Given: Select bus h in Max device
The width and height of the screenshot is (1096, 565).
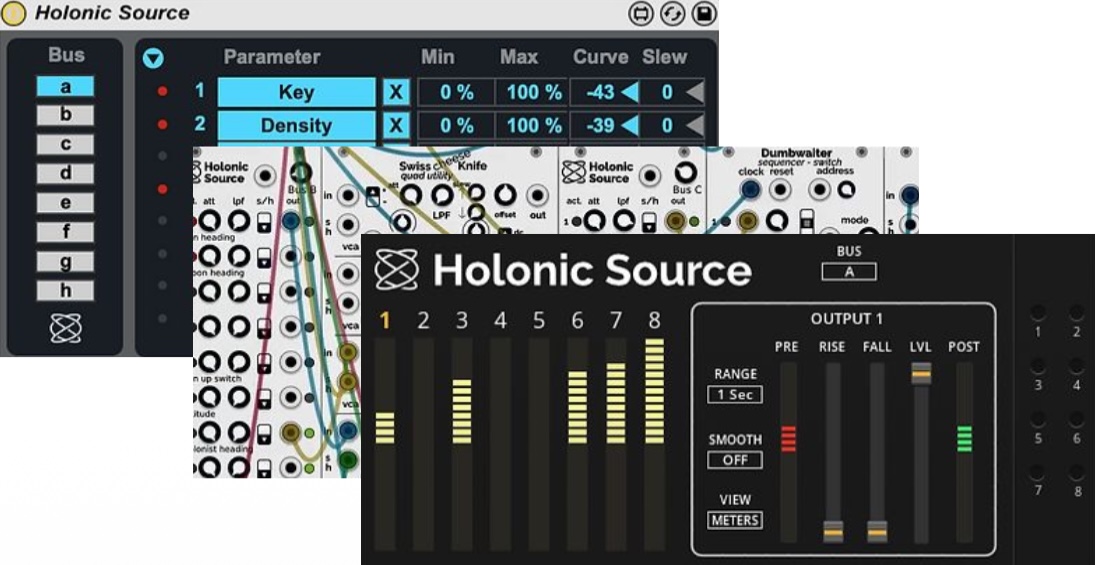Looking at the screenshot, I should tap(65, 290).
